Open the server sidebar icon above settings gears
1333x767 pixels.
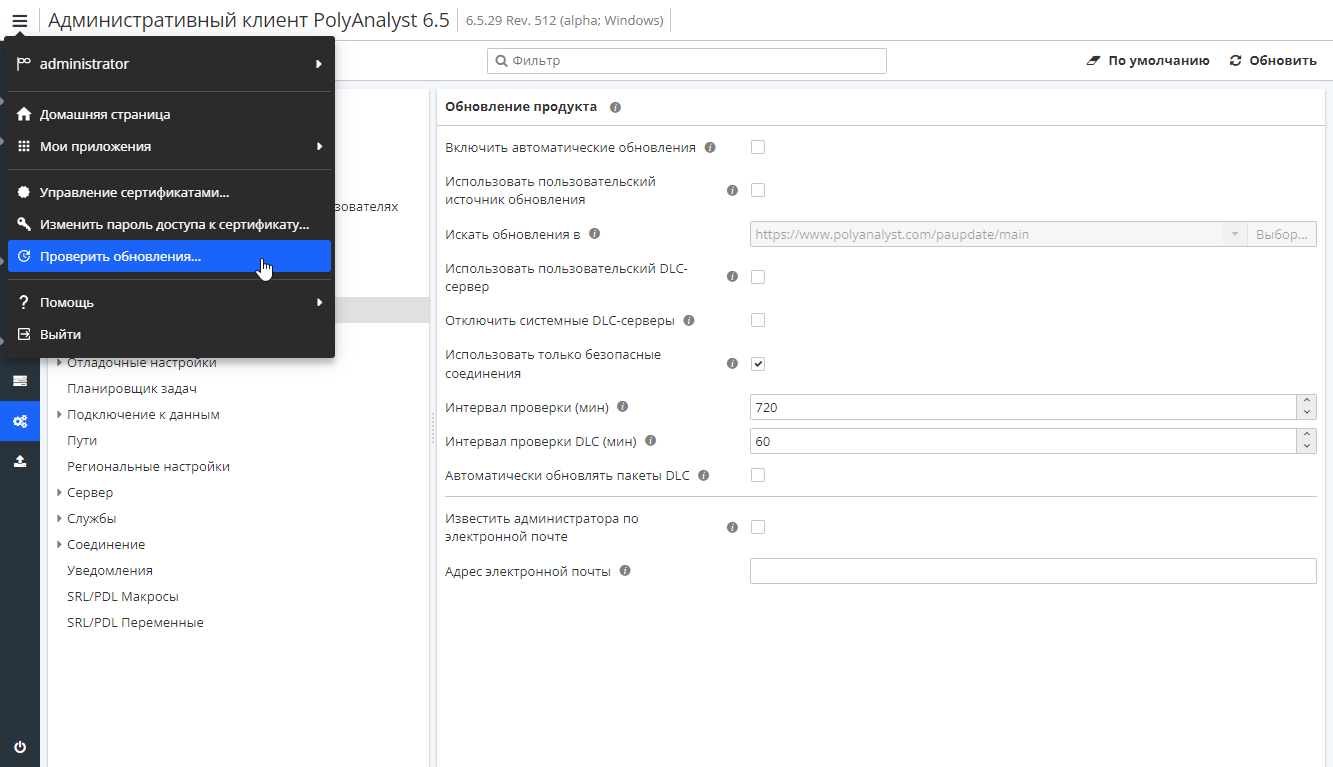pyautogui.click(x=20, y=381)
